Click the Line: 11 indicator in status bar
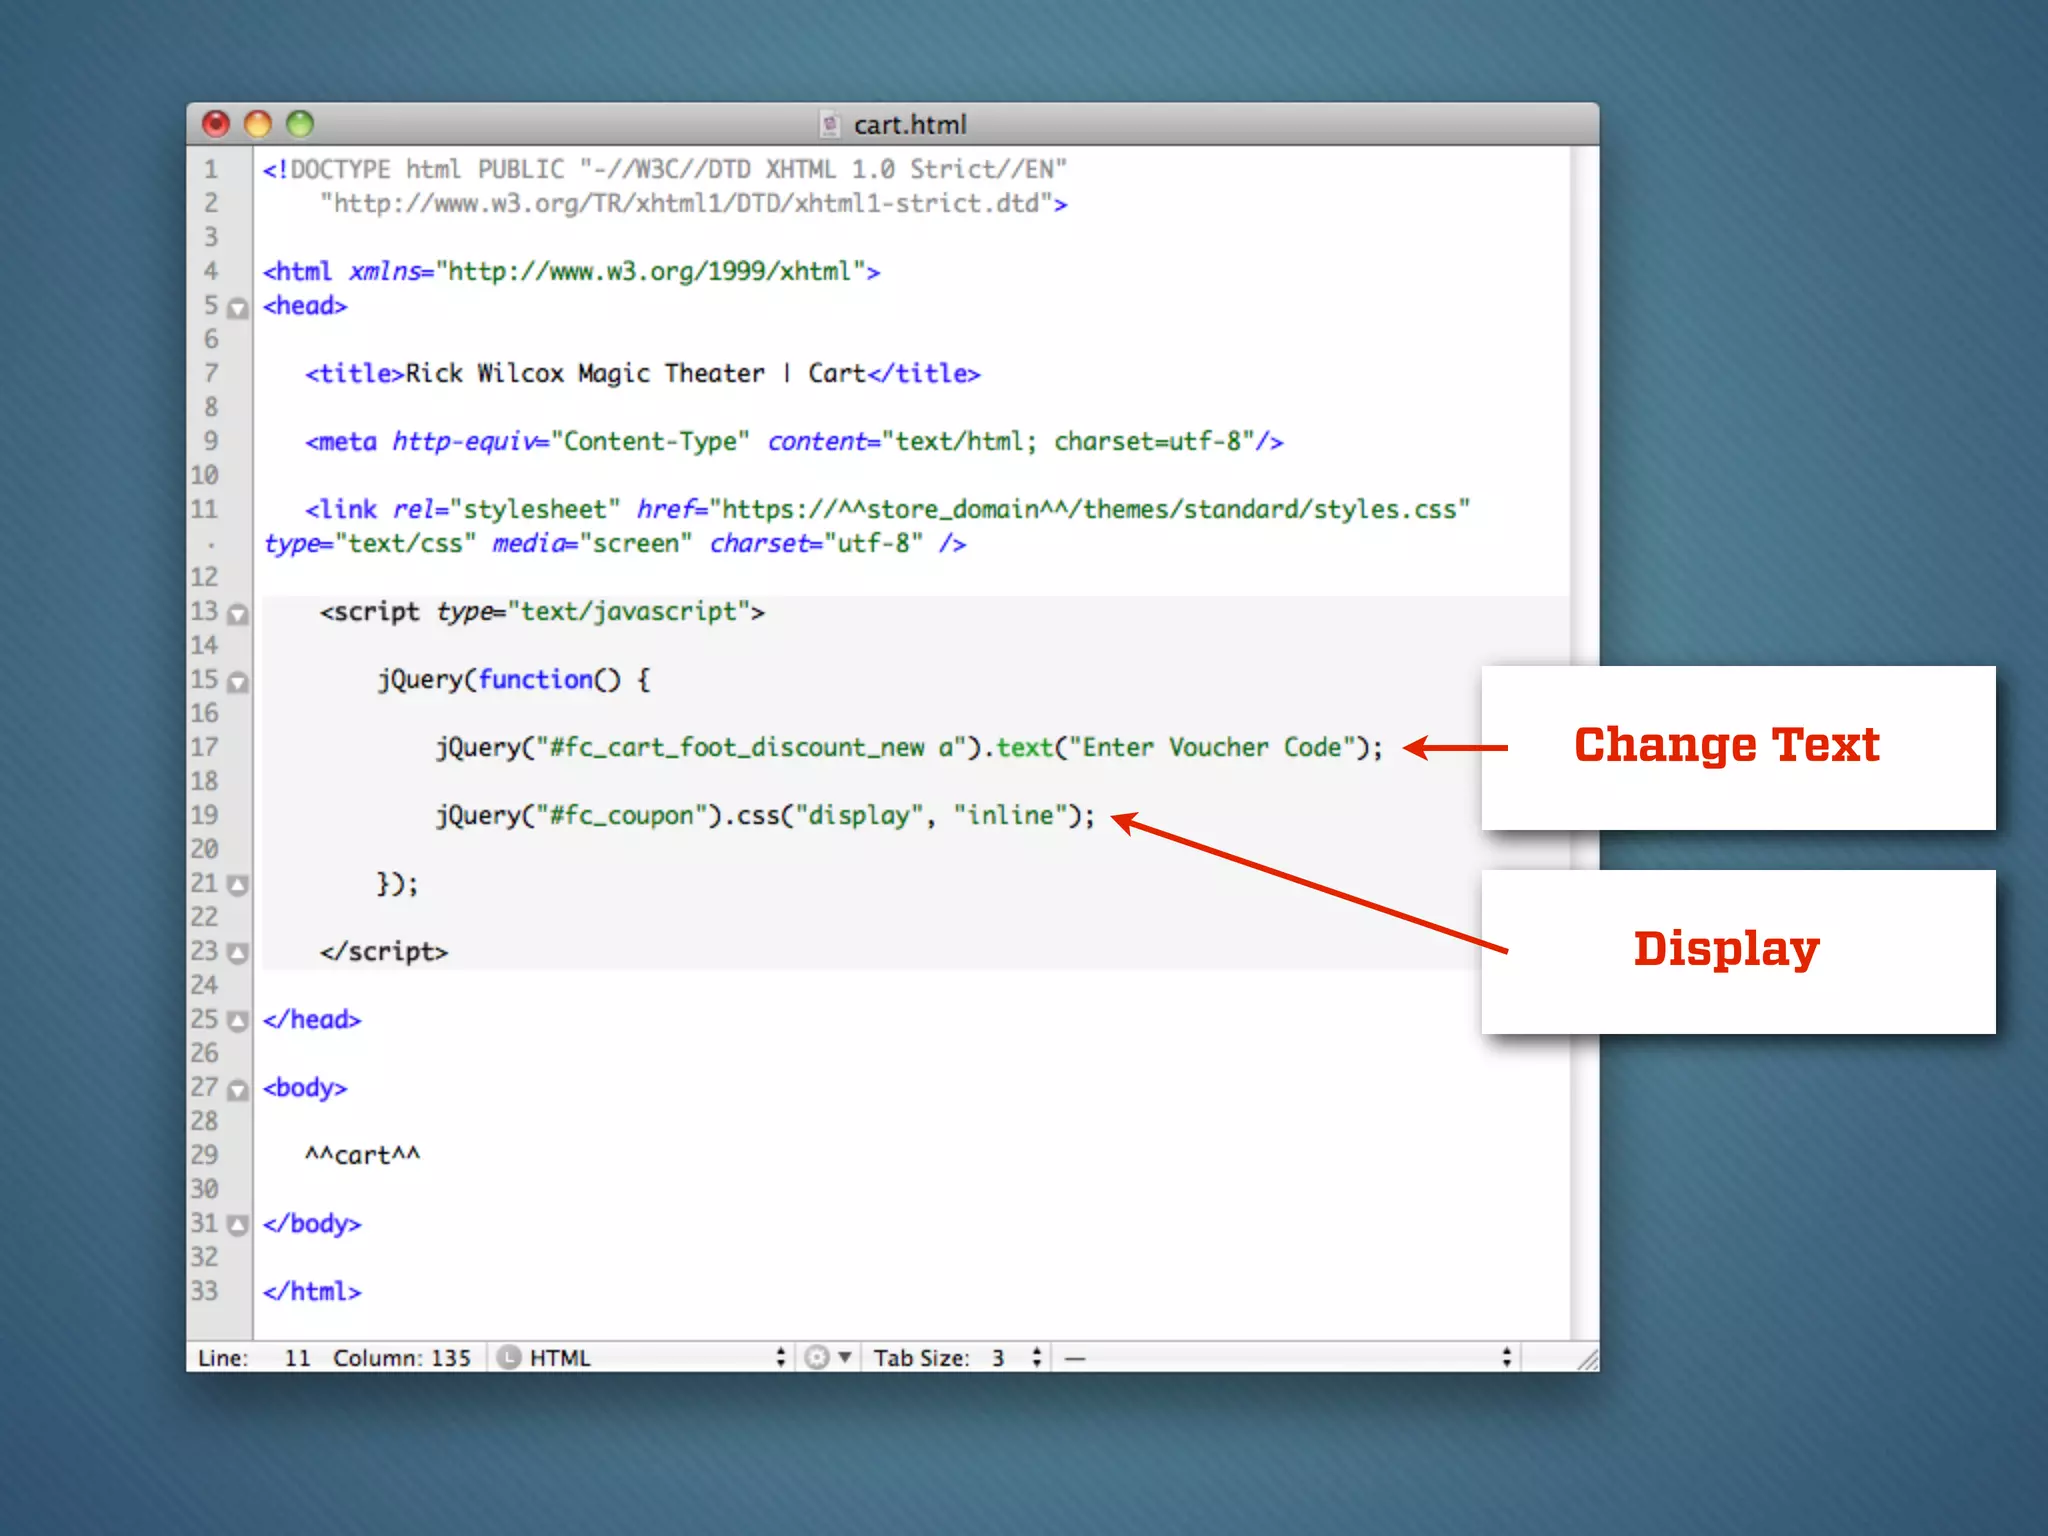This screenshot has width=2048, height=1536. 254,1357
